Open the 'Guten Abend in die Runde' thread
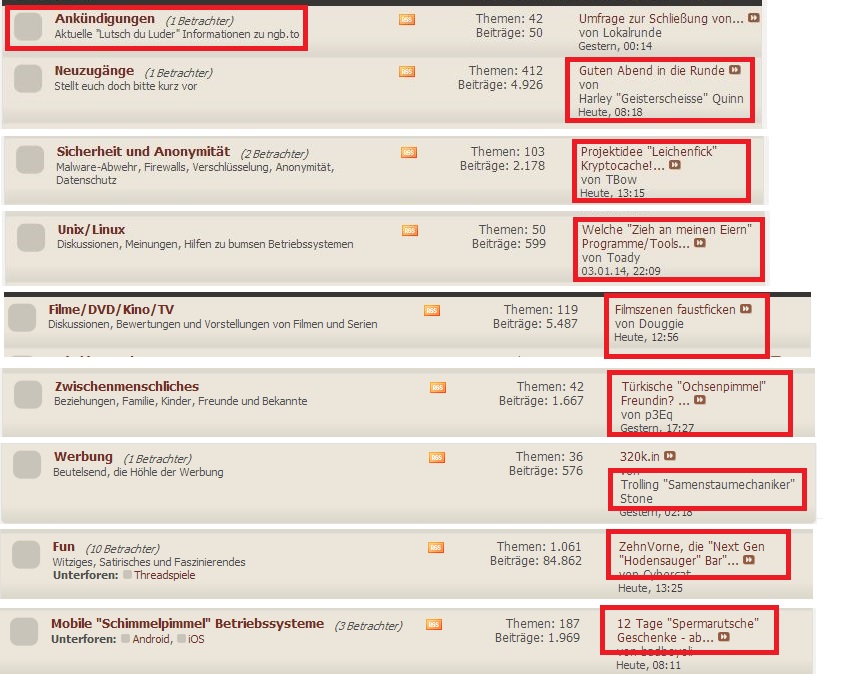This screenshot has height=674, width=858. (x=652, y=71)
